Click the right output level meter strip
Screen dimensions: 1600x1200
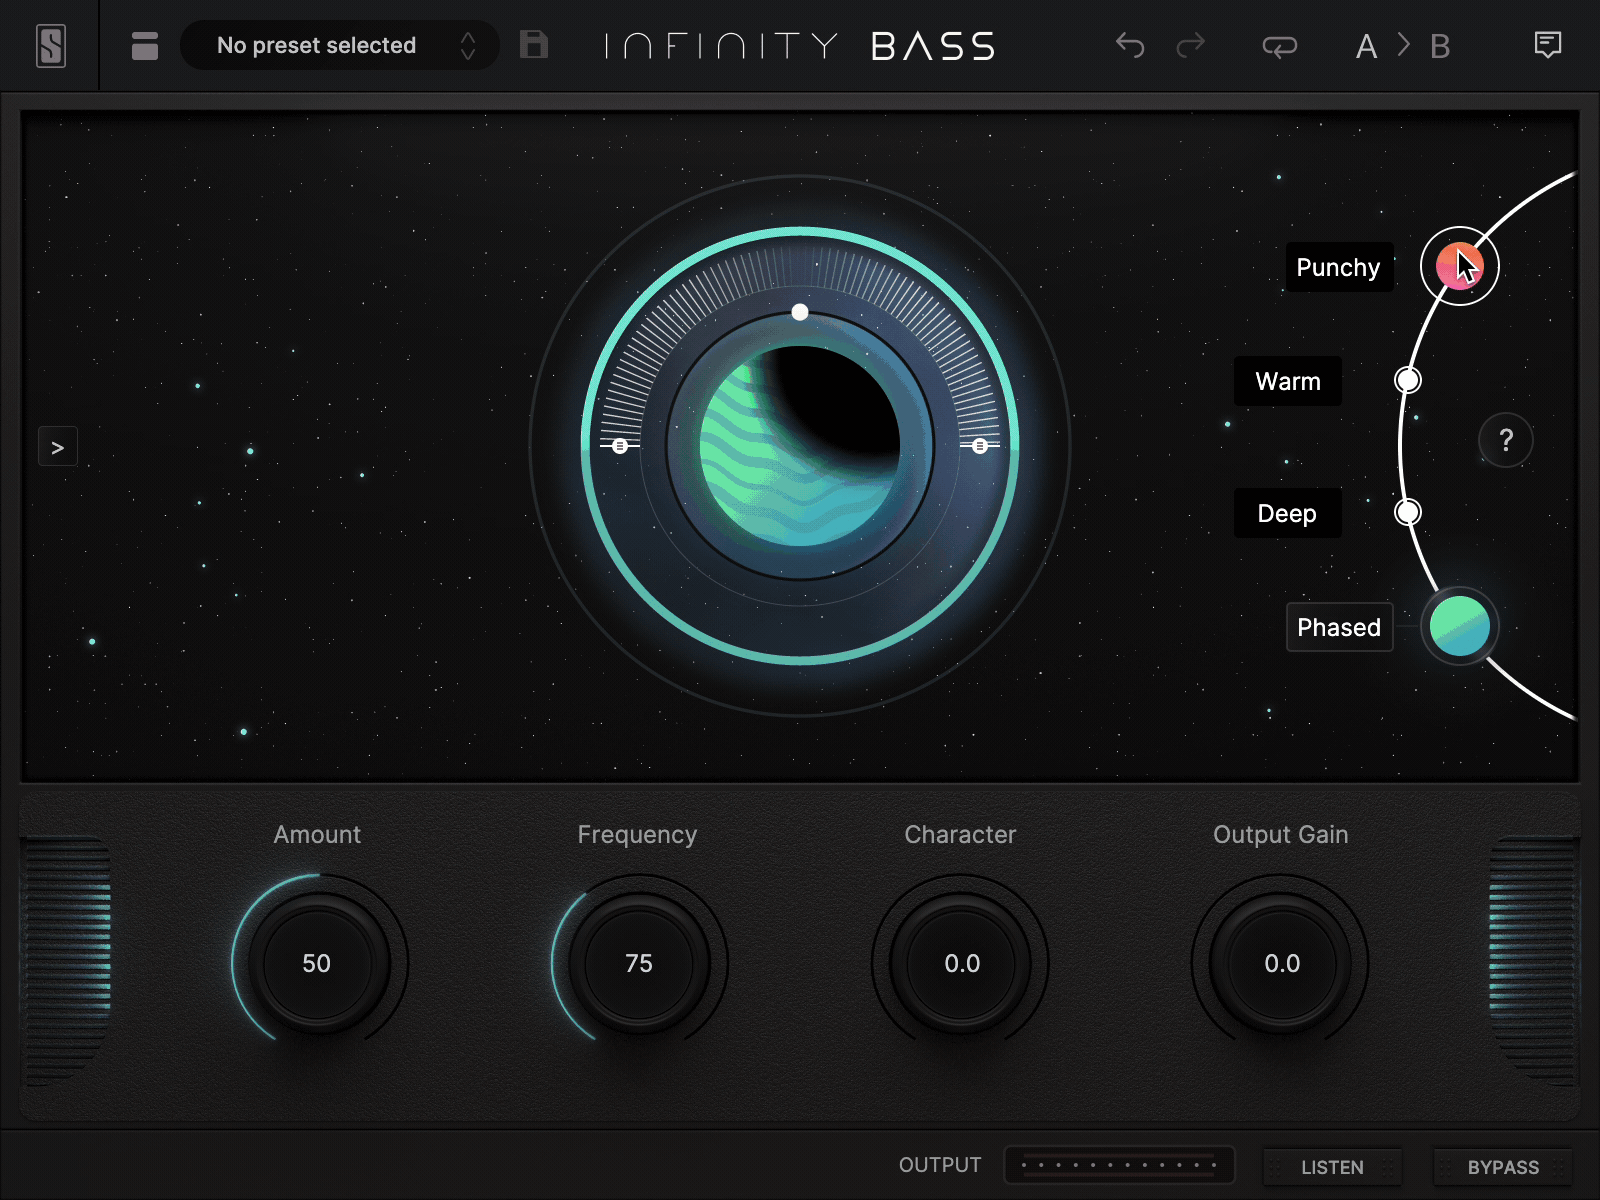[x=1533, y=960]
